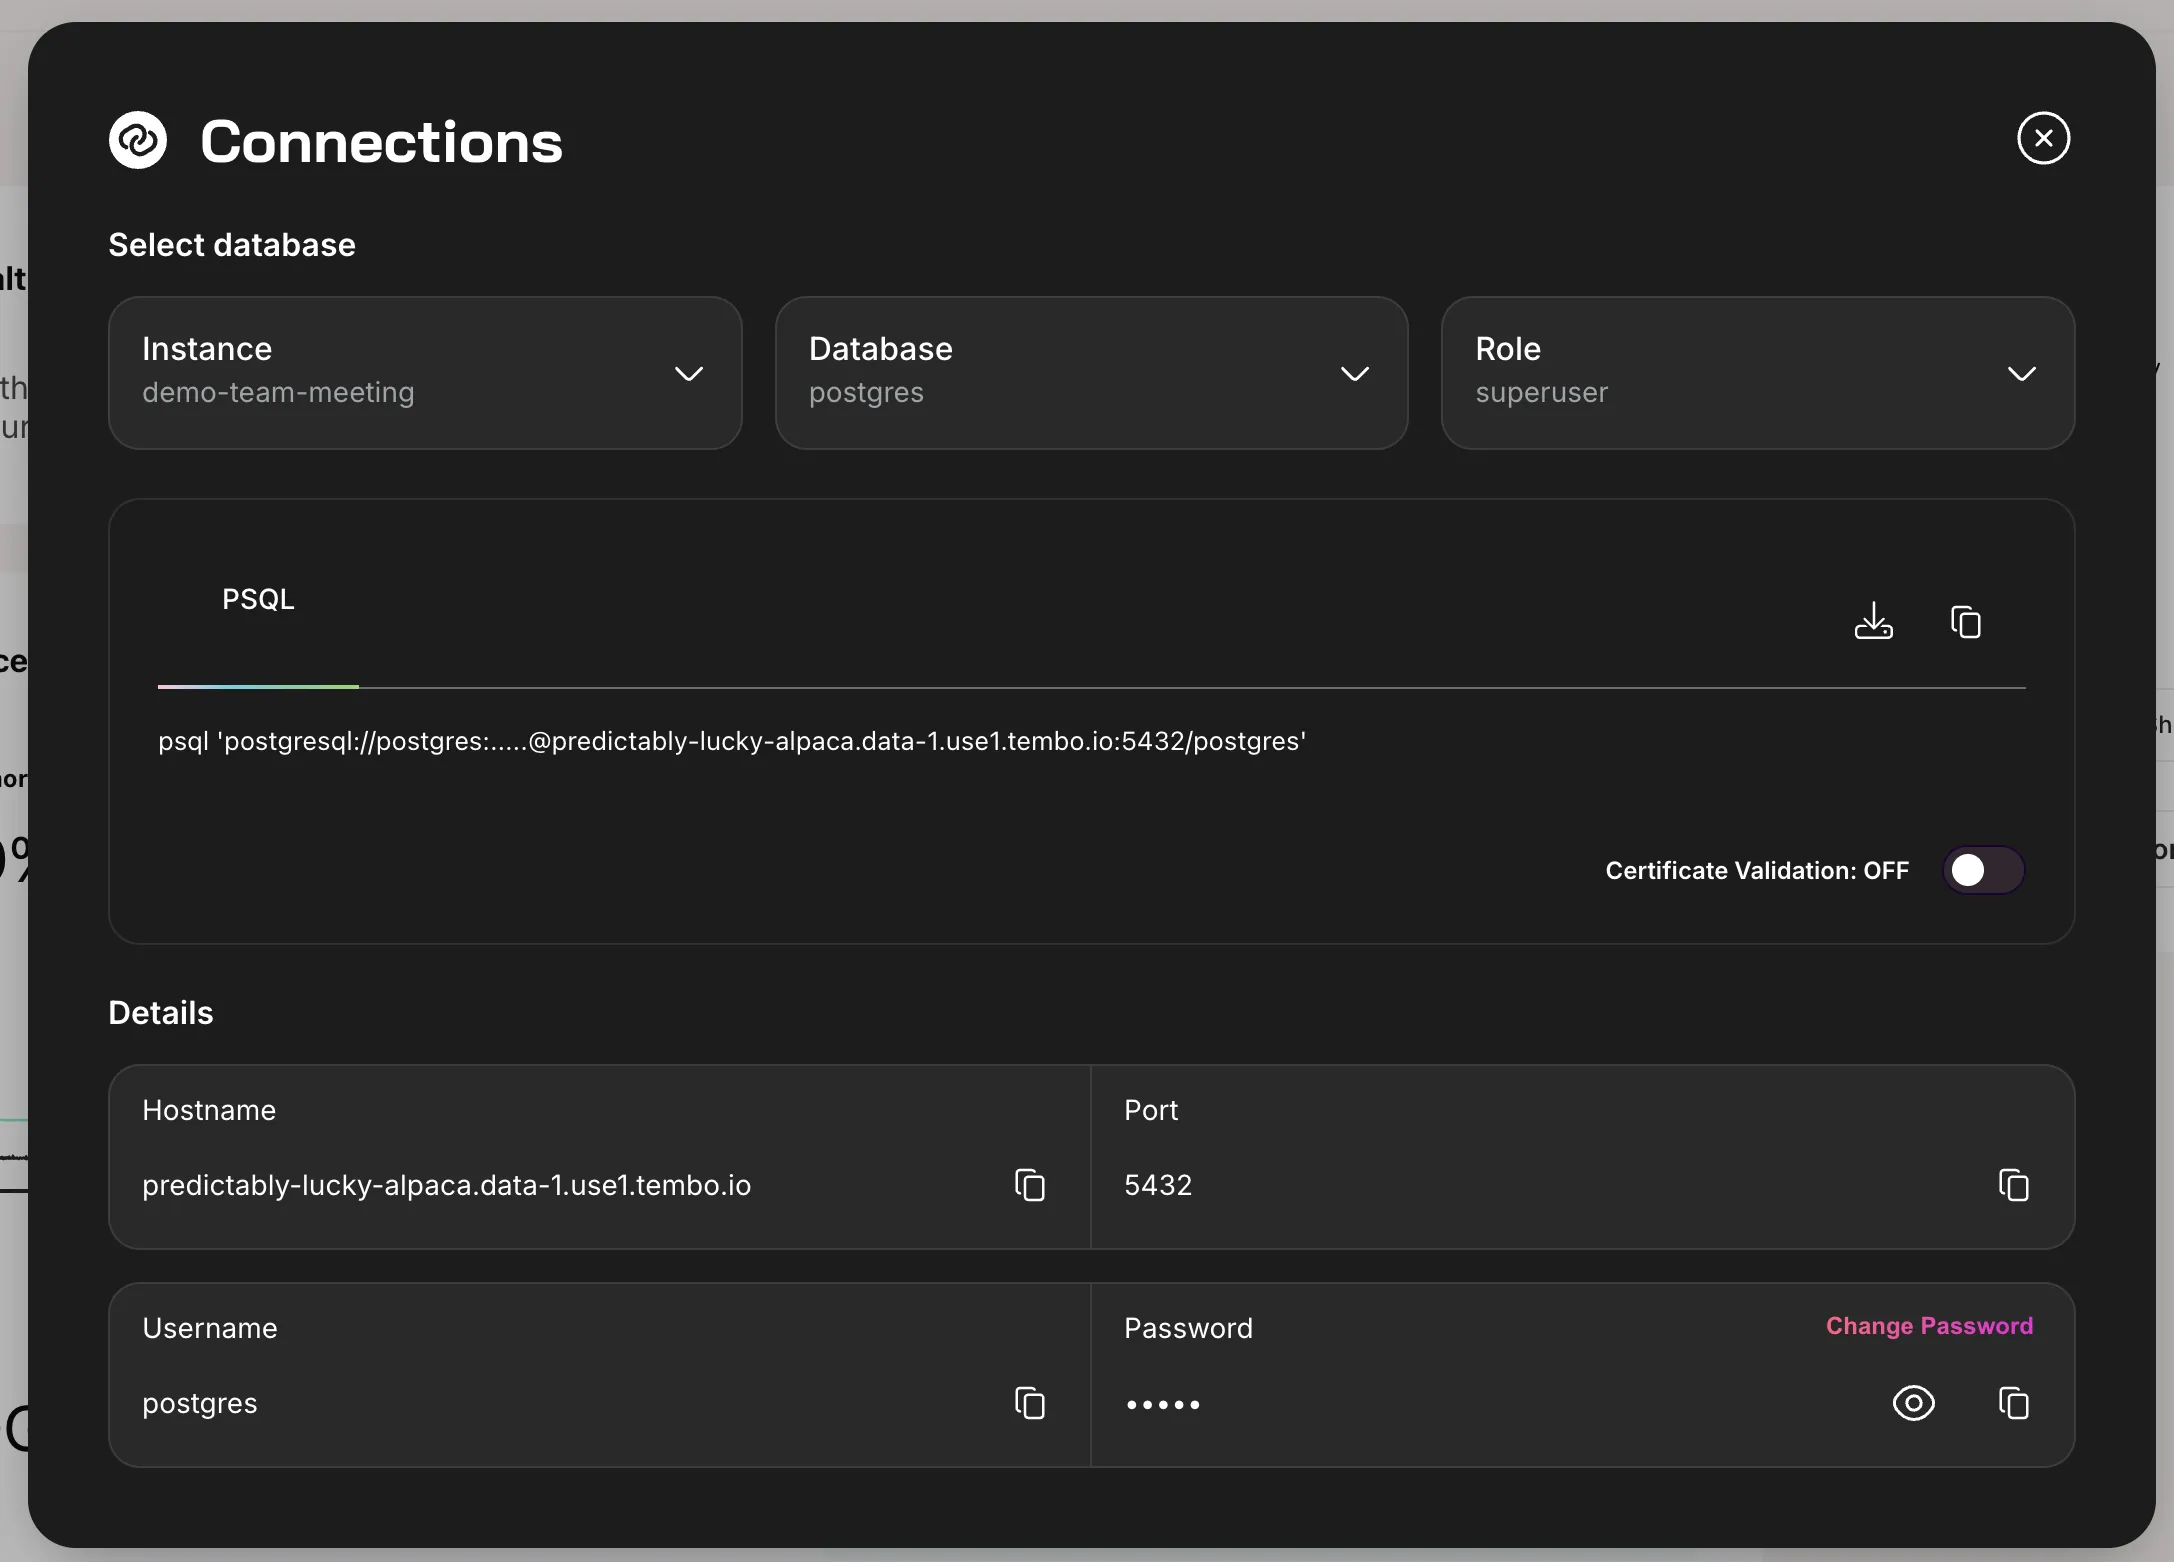This screenshot has height=1562, width=2174.
Task: Open the Database dropdown
Action: 1091,373
